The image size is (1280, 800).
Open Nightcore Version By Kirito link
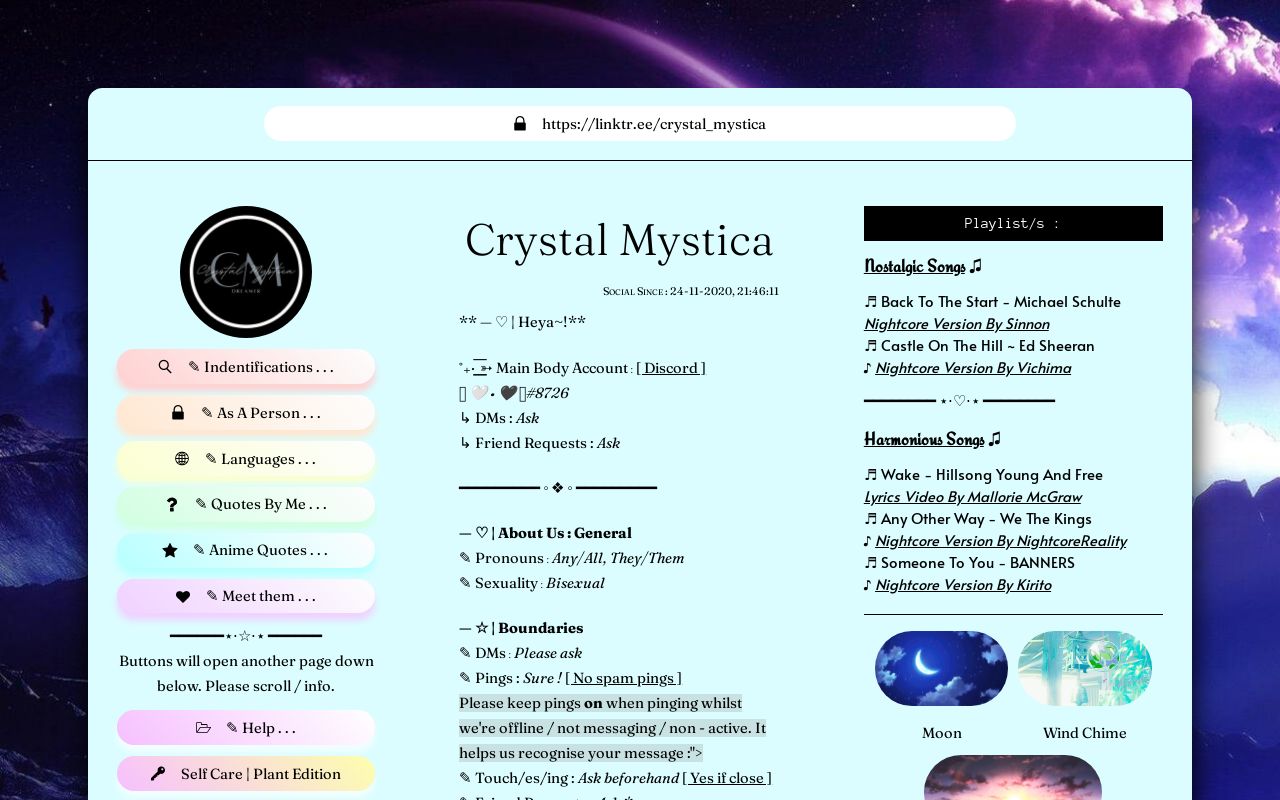click(x=963, y=585)
